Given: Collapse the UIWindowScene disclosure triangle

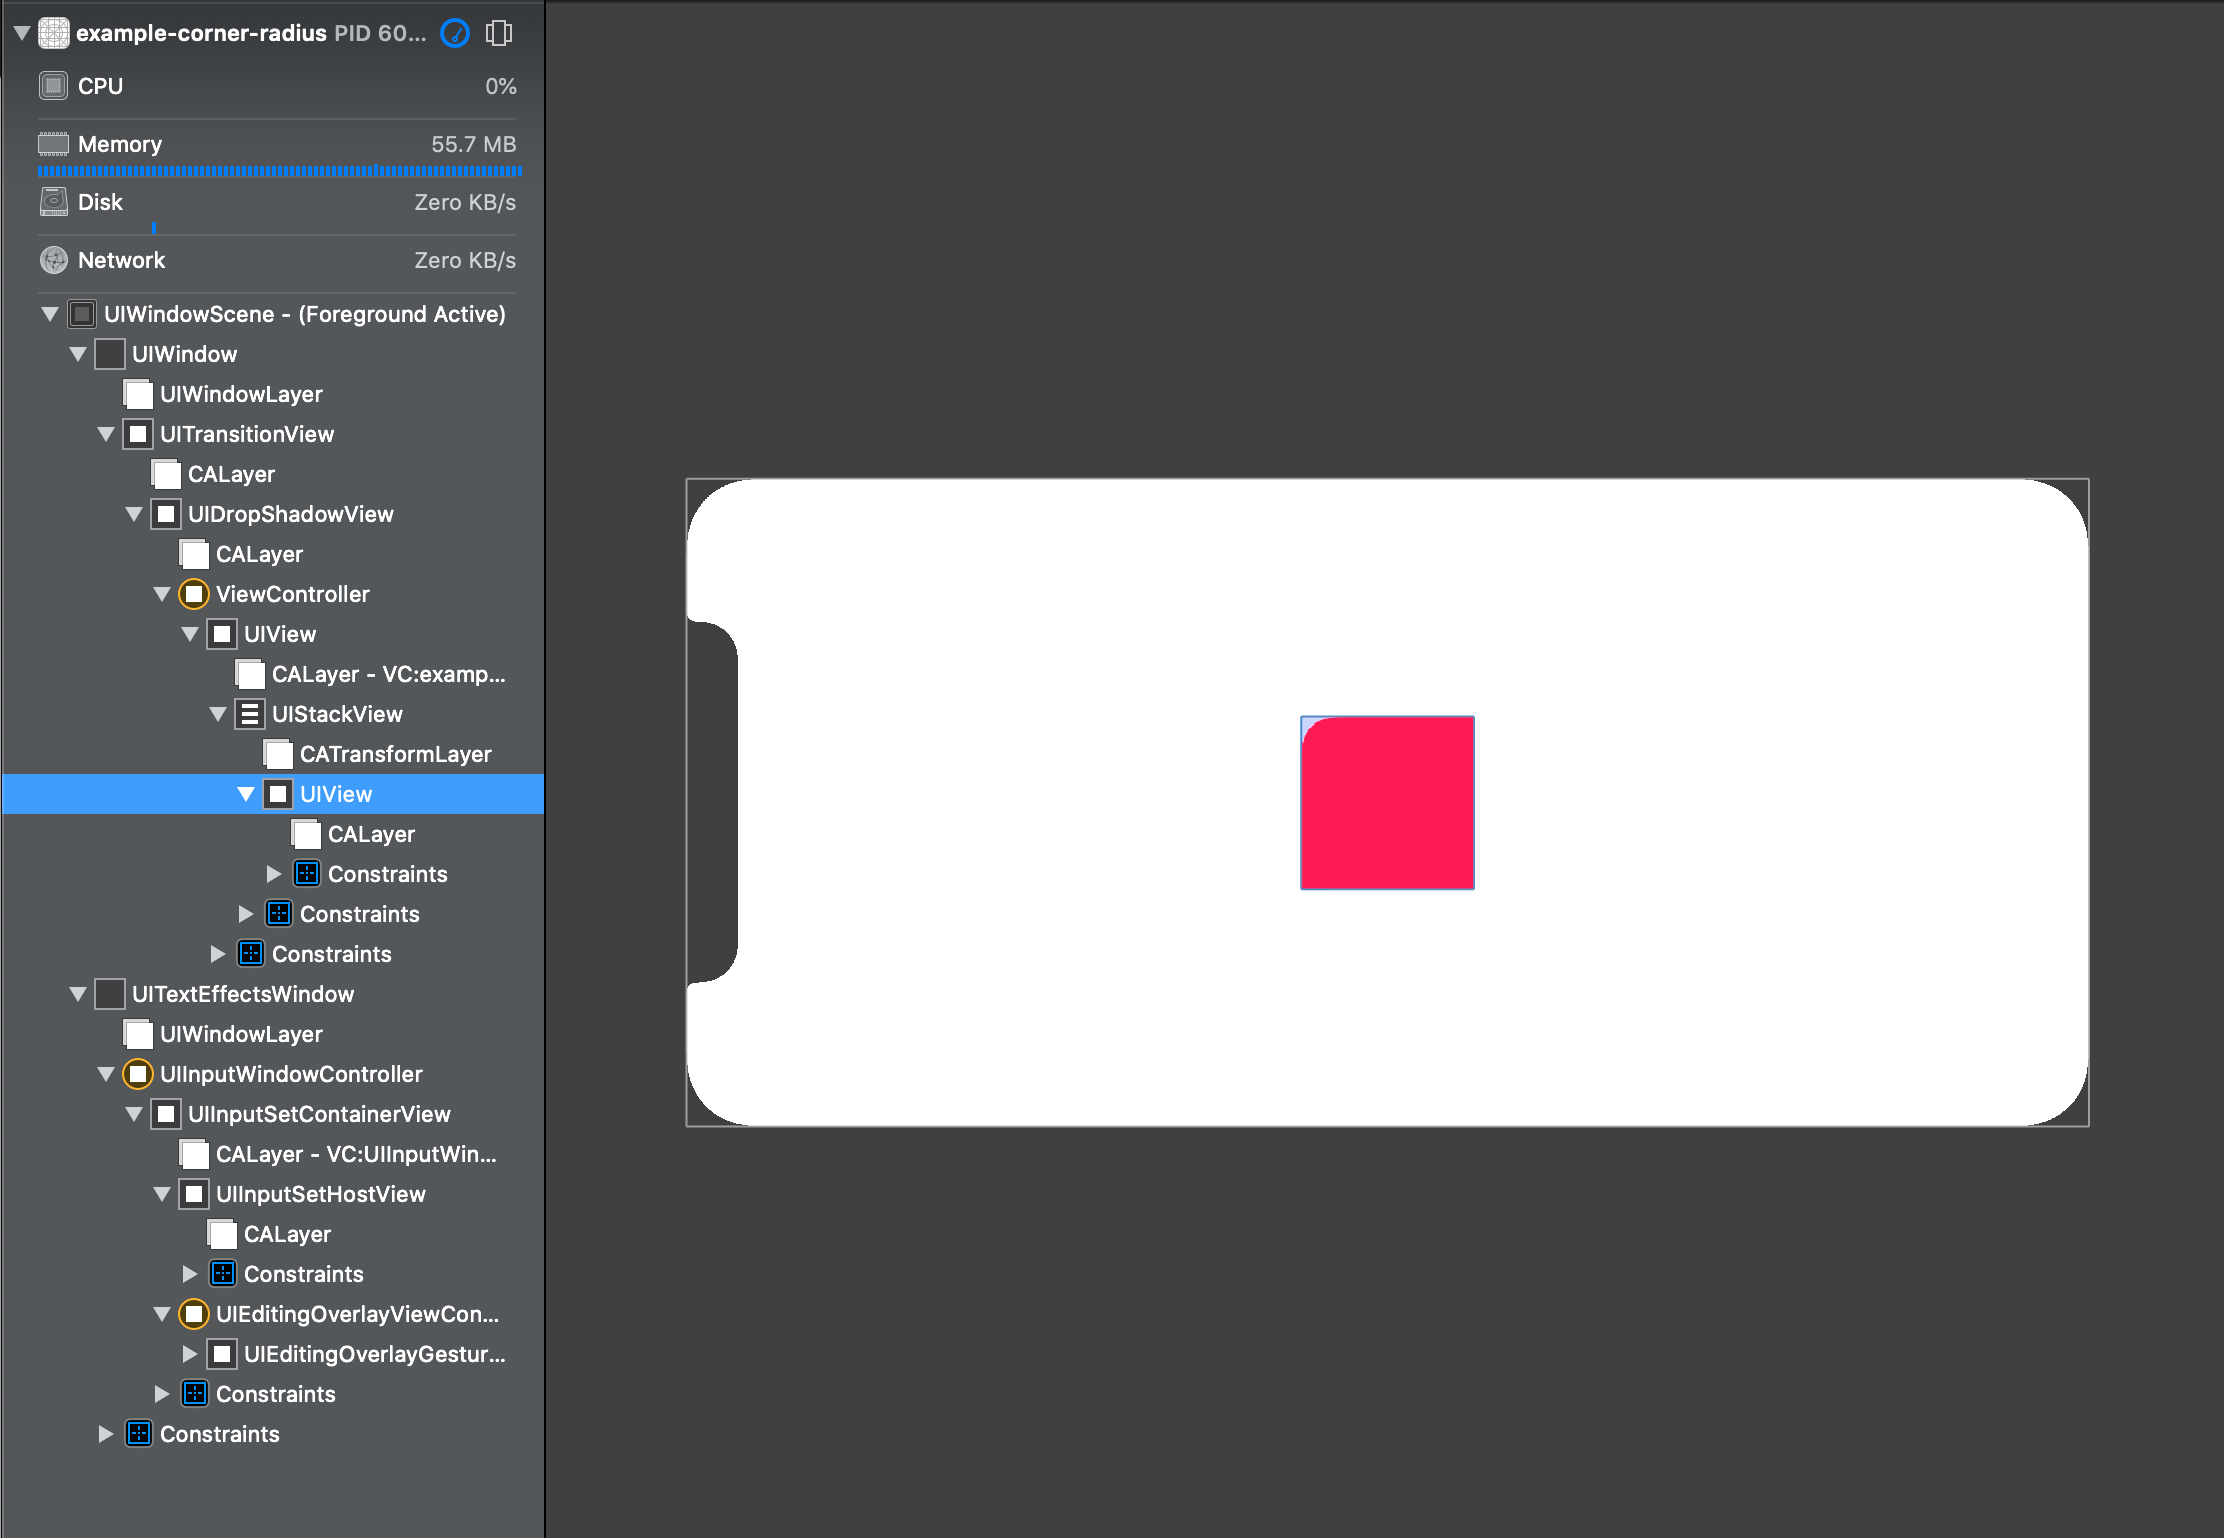Looking at the screenshot, I should (50, 314).
